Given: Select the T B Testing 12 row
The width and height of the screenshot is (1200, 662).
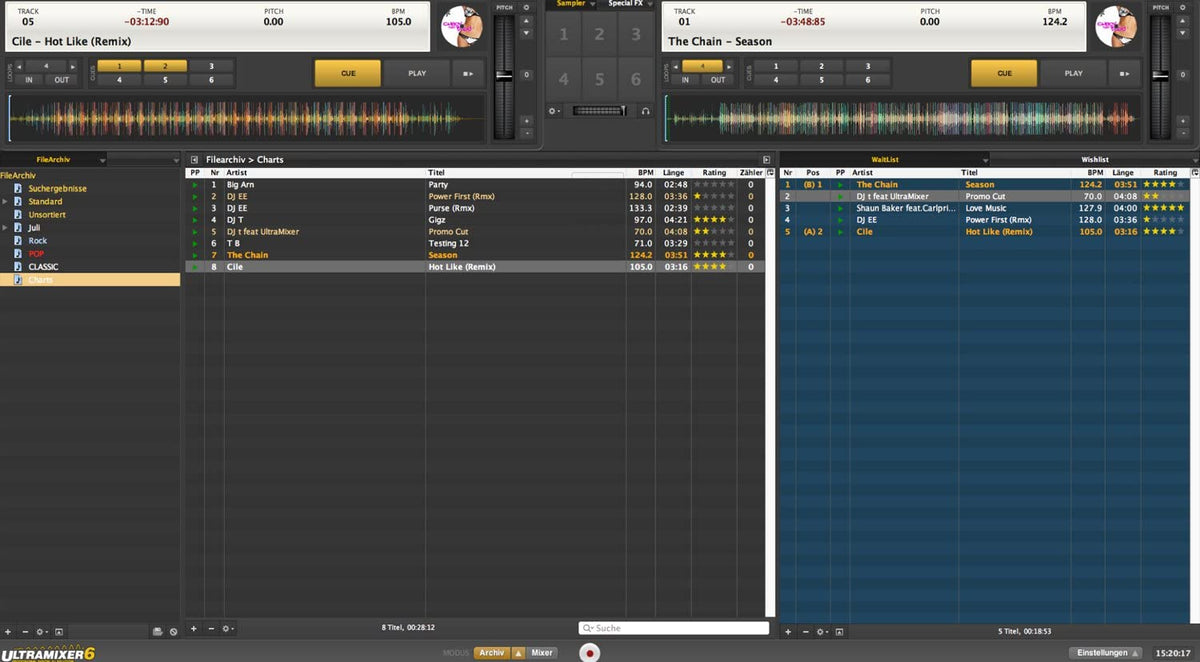Looking at the screenshot, I should pyautogui.click(x=475, y=243).
